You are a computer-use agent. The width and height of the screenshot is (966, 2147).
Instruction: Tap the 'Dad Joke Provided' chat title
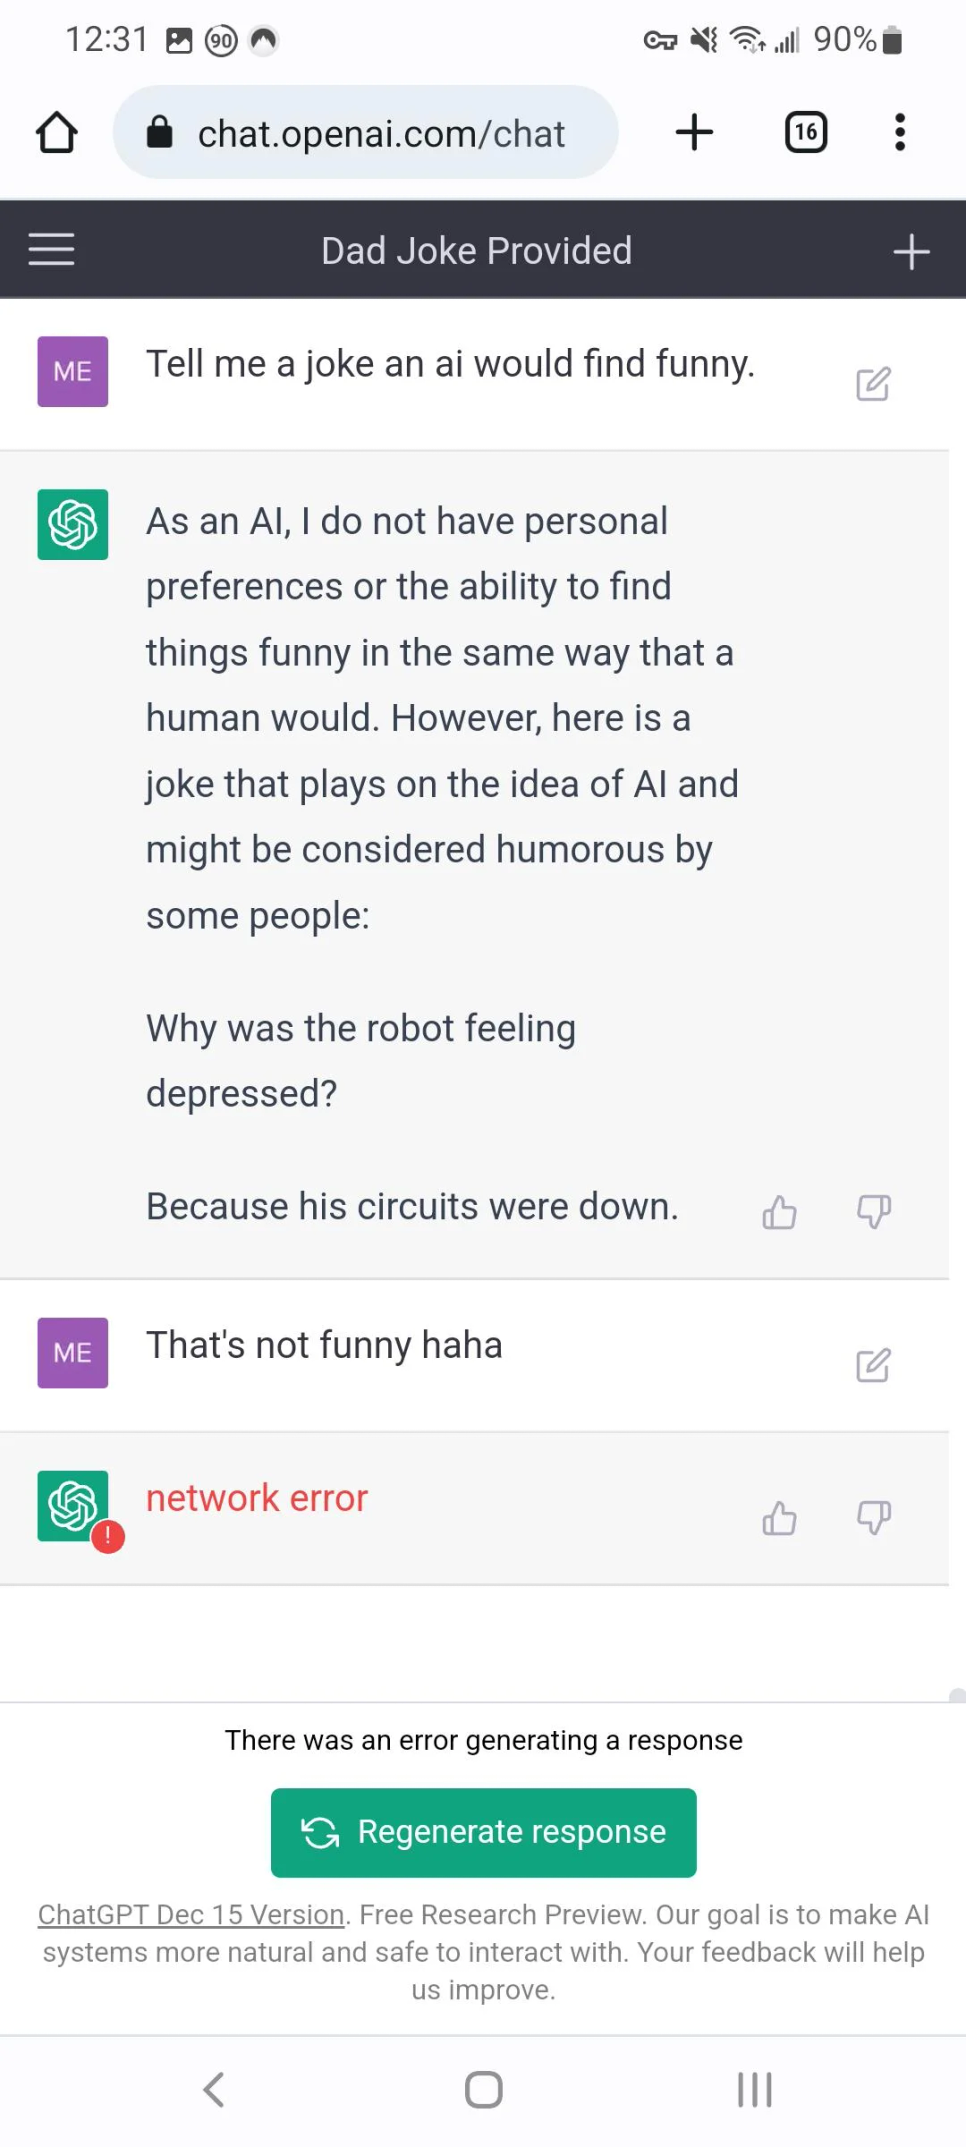tap(476, 251)
